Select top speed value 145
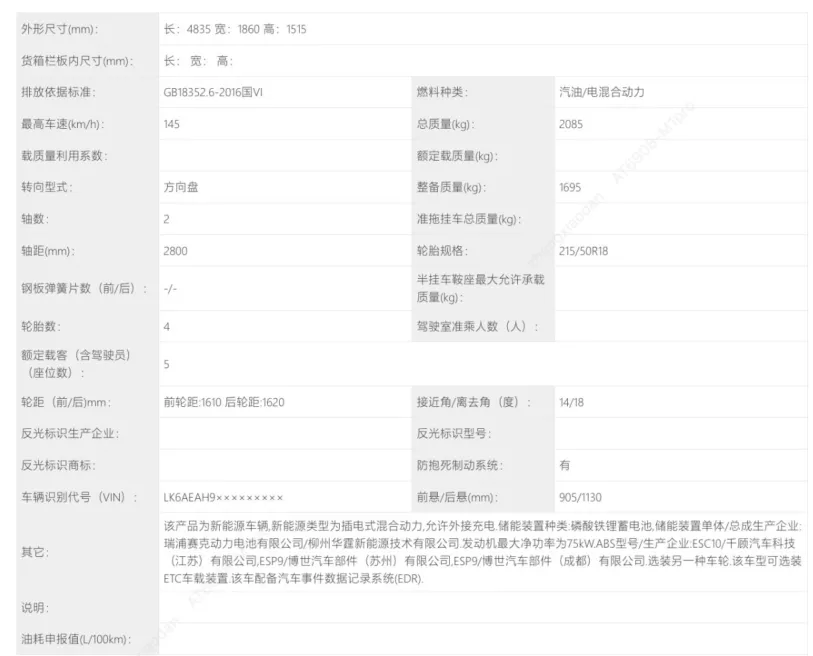 tap(172, 124)
